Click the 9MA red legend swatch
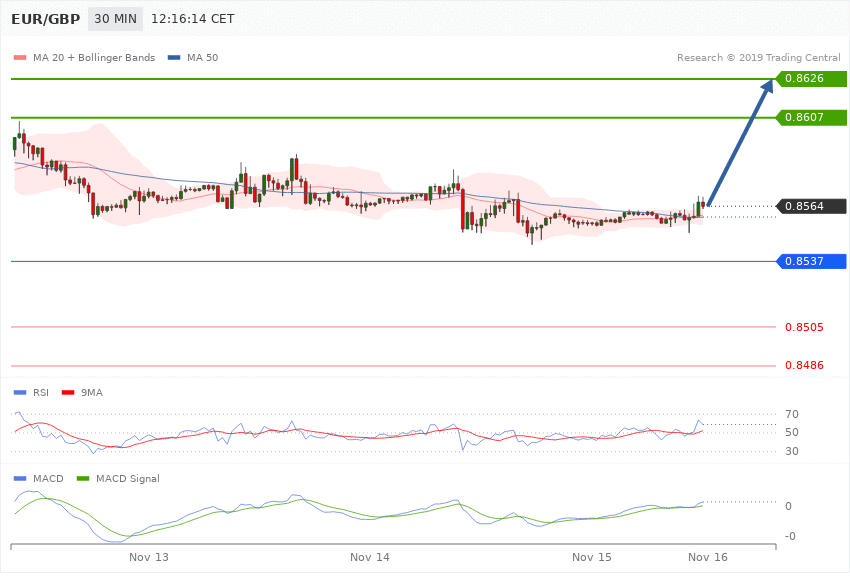This screenshot has height=576, width=850. [x=68, y=393]
